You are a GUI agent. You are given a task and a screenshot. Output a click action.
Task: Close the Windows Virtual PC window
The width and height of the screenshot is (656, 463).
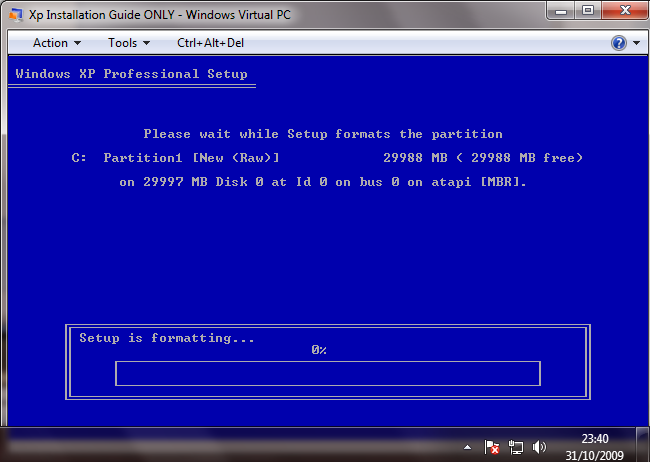pyautogui.click(x=625, y=10)
